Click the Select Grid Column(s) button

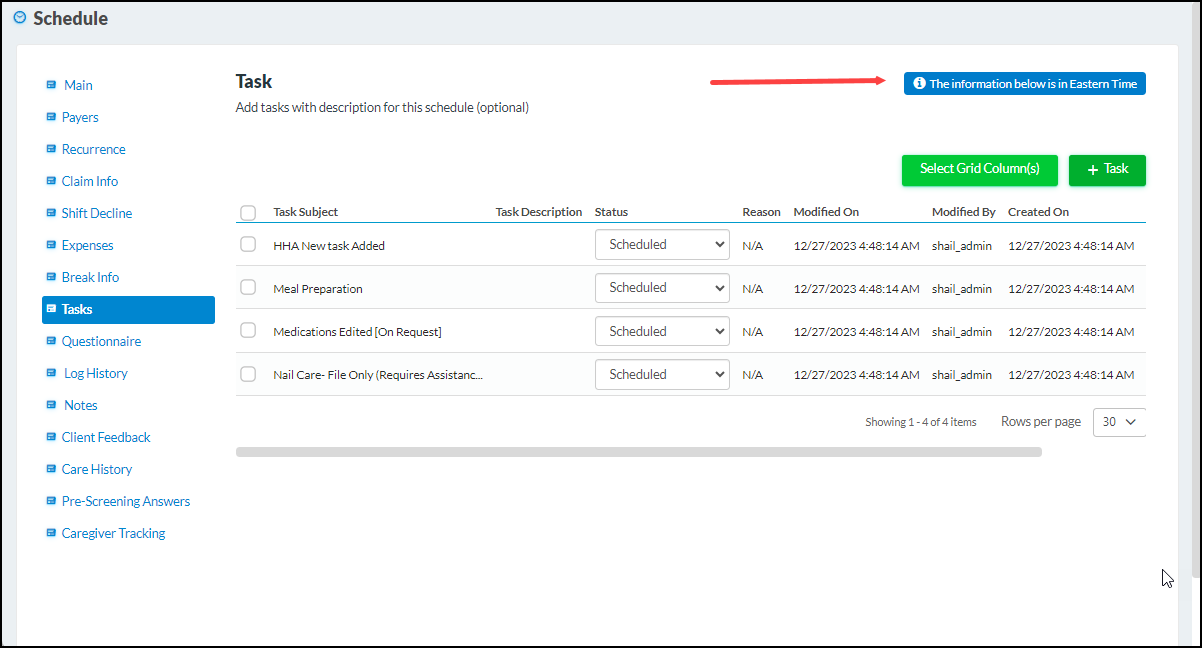pyautogui.click(x=979, y=170)
